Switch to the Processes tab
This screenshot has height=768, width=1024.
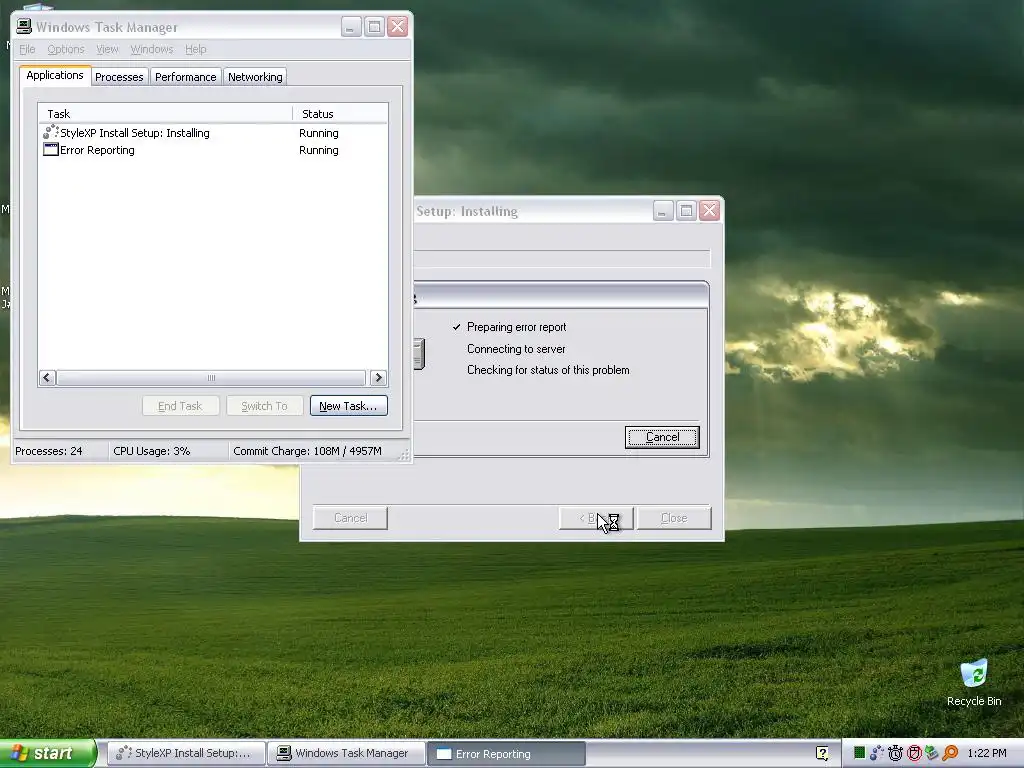(119, 76)
